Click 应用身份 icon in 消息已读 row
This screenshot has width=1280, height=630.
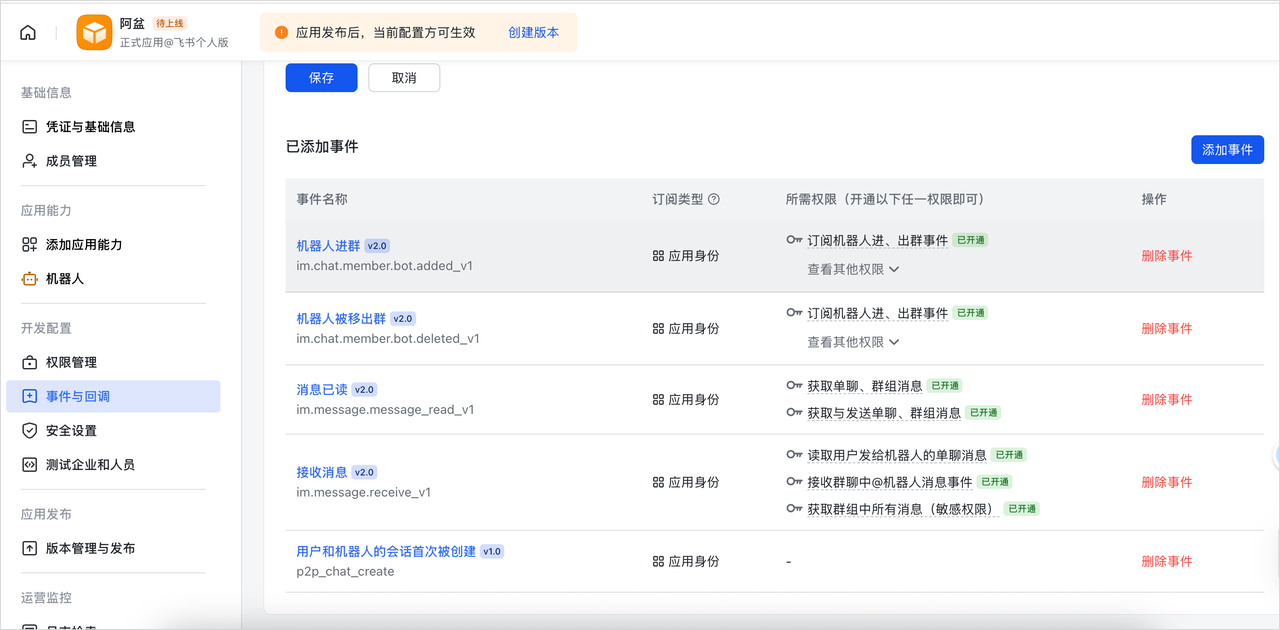658,400
